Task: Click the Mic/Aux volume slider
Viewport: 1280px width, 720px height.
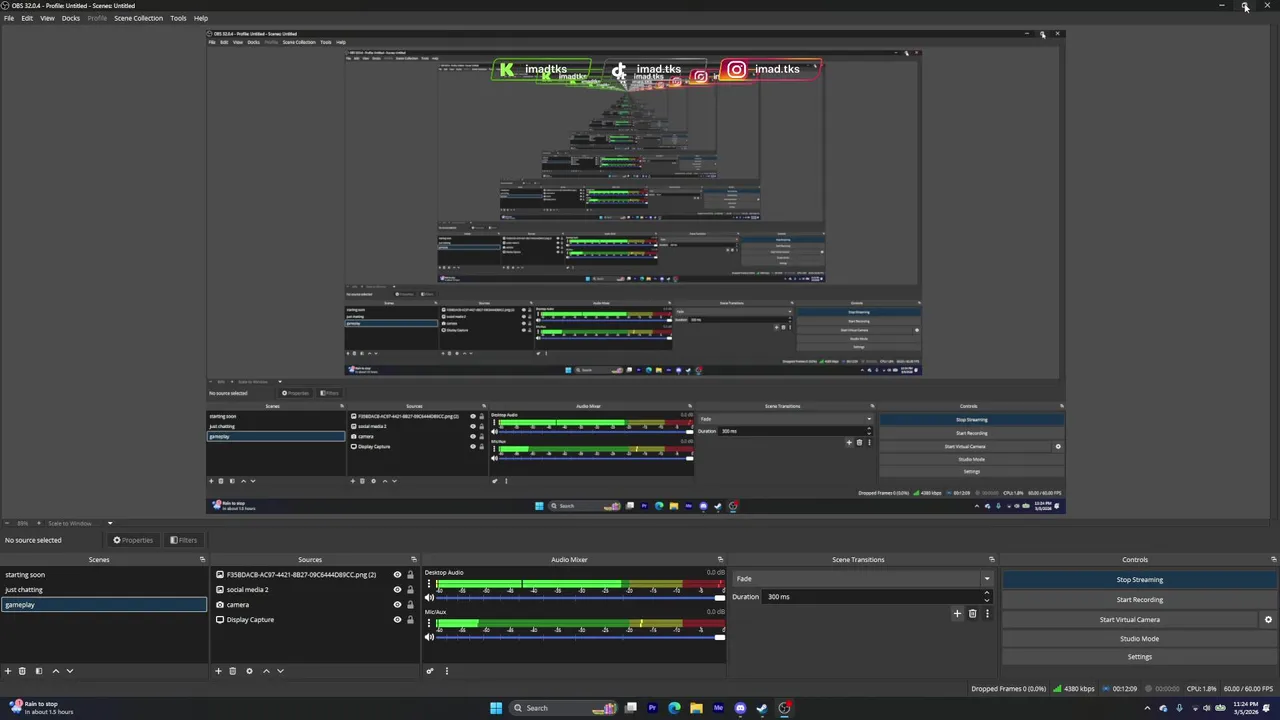Action: coord(581,636)
